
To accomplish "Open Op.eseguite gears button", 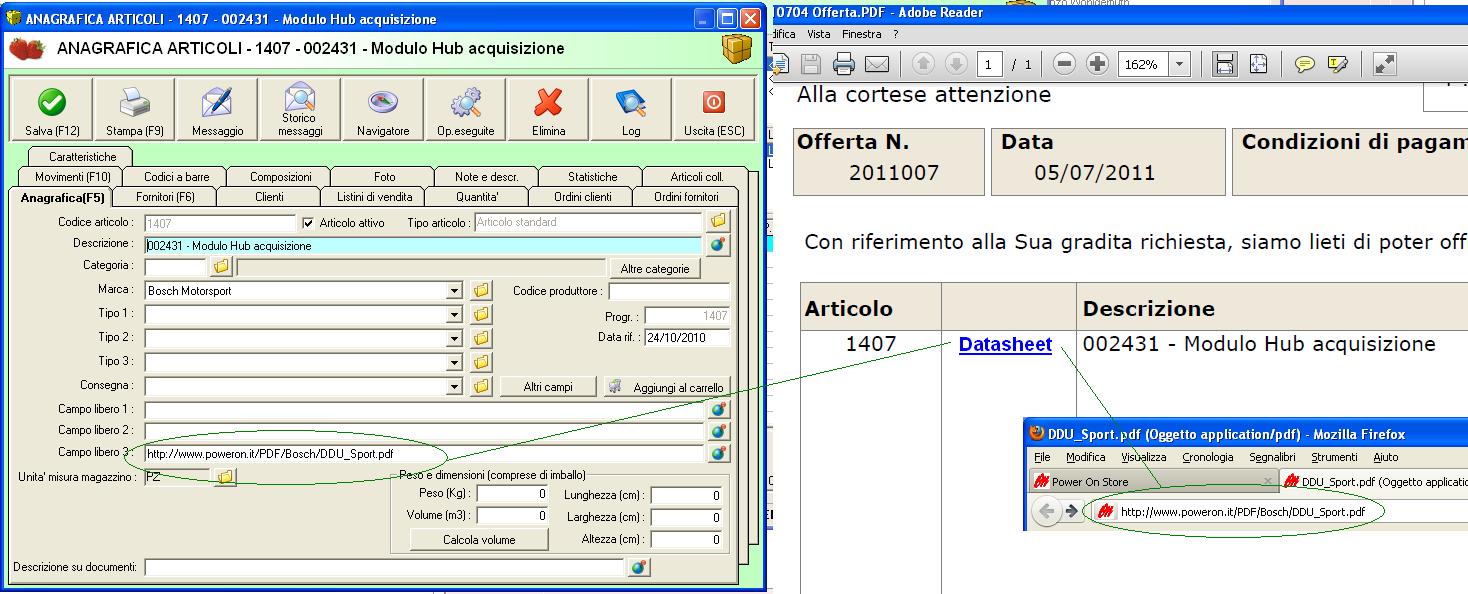I will [x=466, y=110].
